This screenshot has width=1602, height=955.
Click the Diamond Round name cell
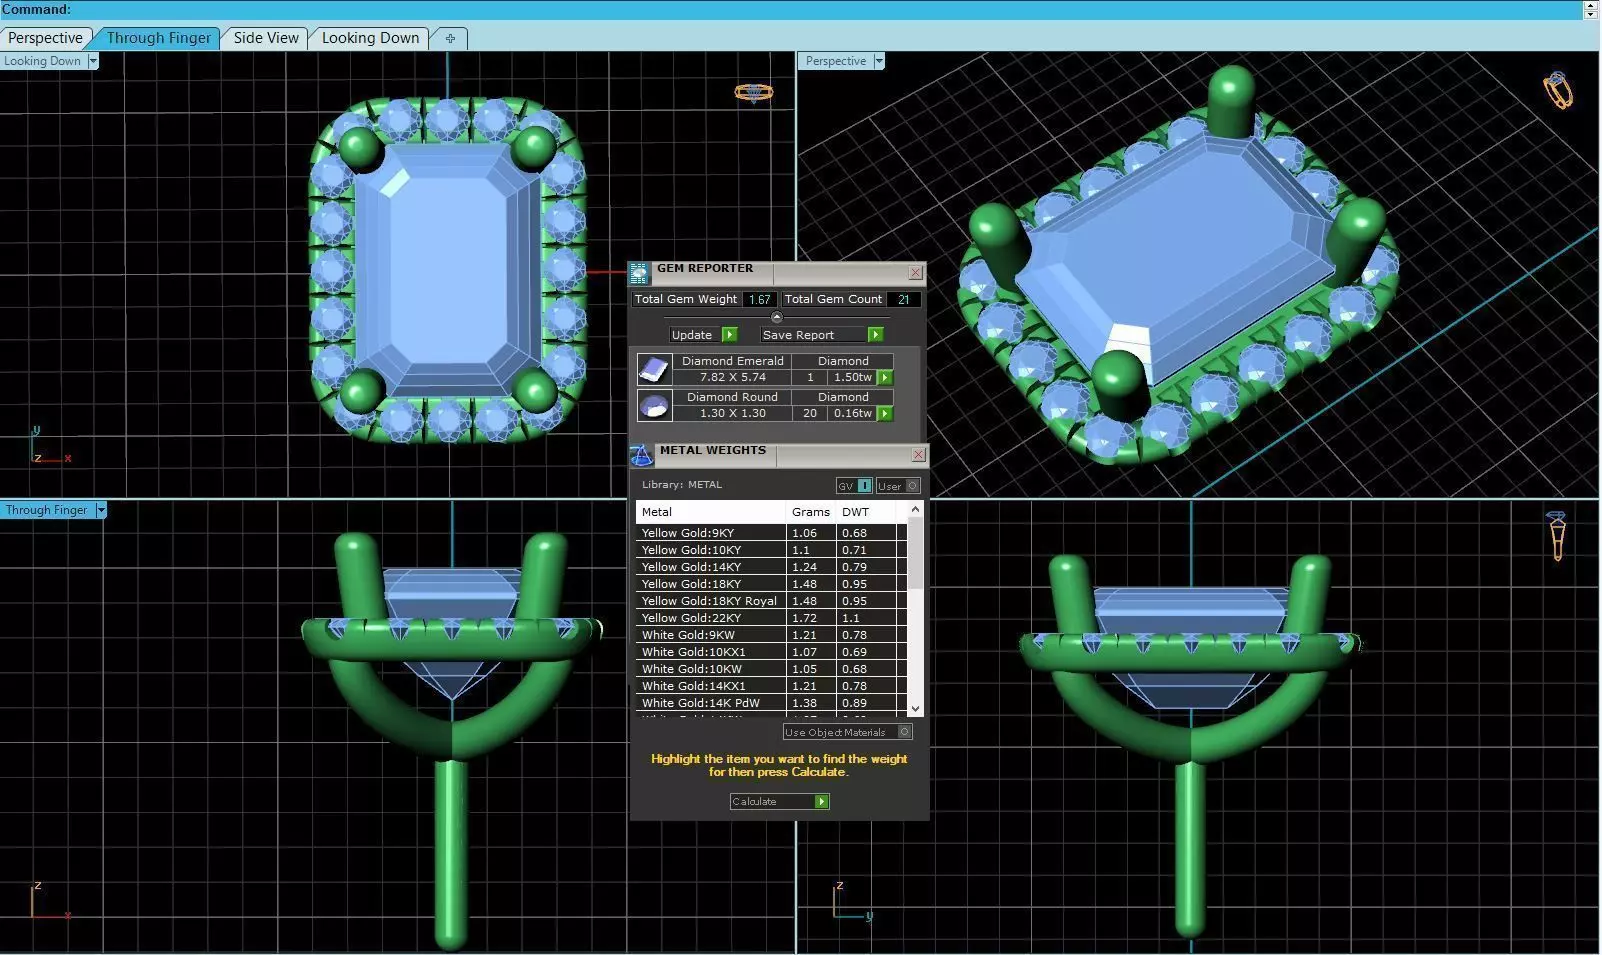click(x=732, y=397)
